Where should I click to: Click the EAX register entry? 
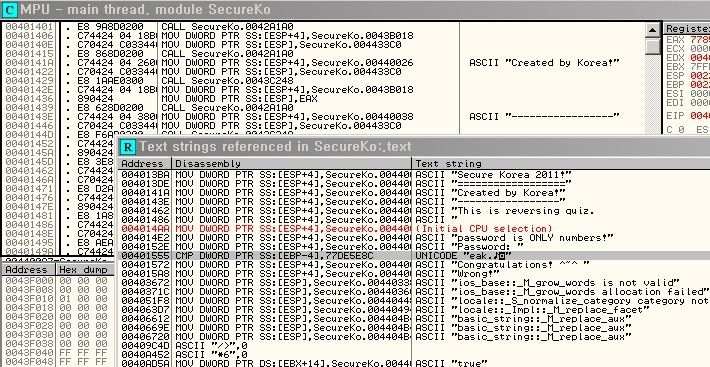[687, 40]
